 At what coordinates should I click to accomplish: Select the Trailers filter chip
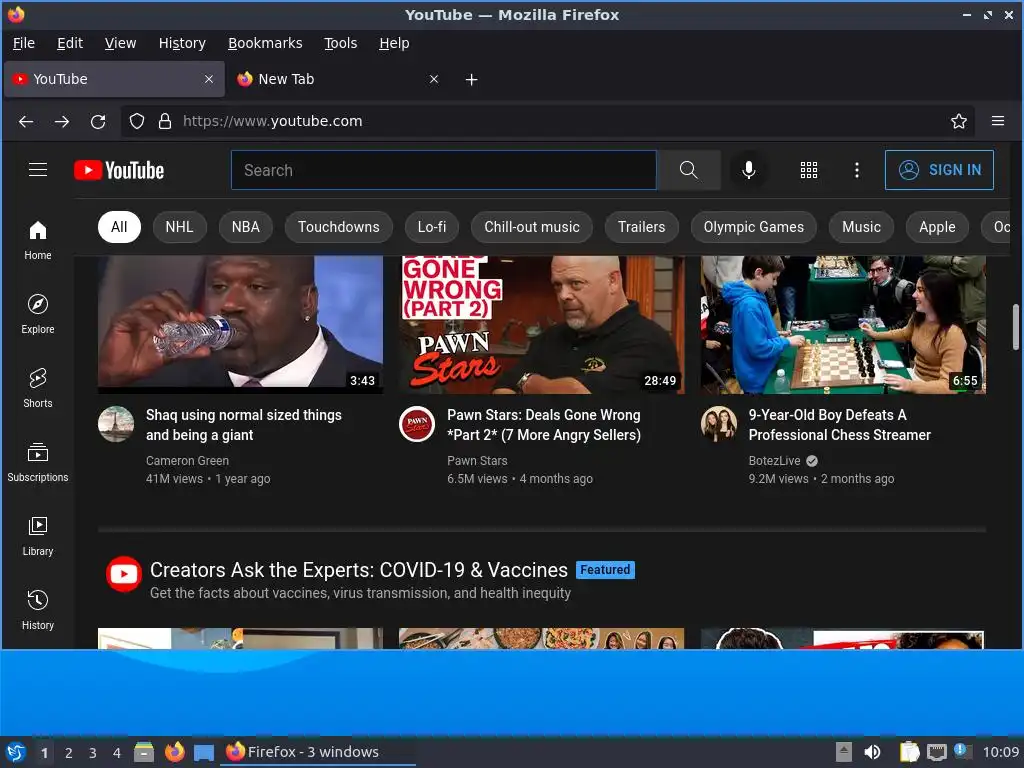(641, 227)
